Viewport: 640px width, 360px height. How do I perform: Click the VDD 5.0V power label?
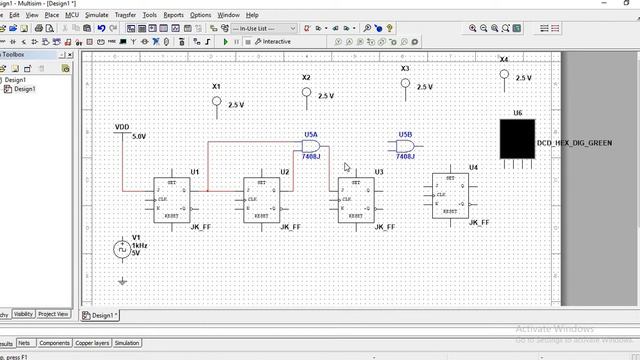tap(122, 127)
